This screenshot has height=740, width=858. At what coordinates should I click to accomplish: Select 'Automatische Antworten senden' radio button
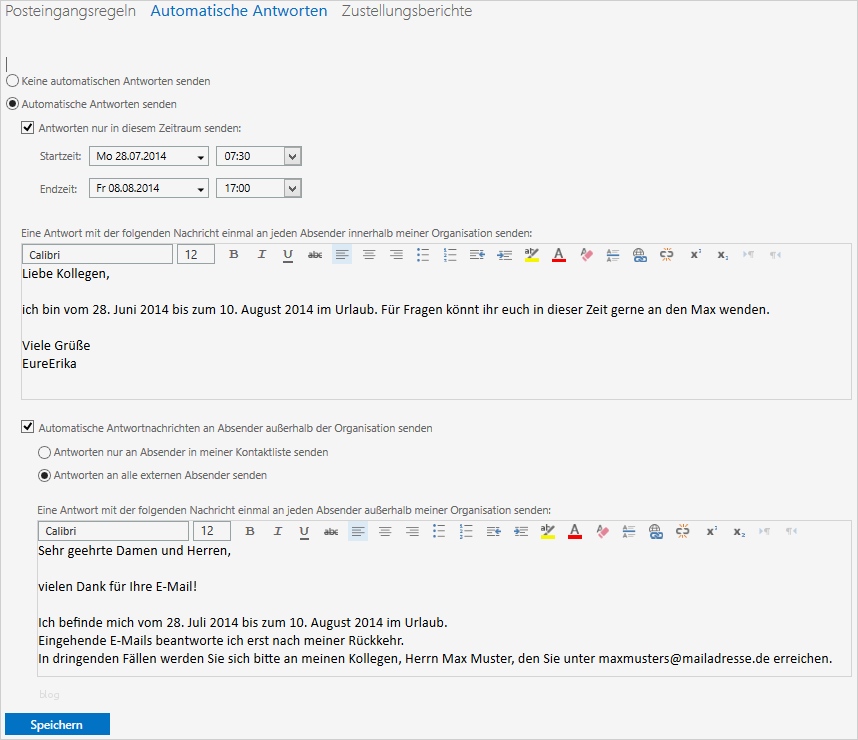pyautogui.click(x=12, y=104)
